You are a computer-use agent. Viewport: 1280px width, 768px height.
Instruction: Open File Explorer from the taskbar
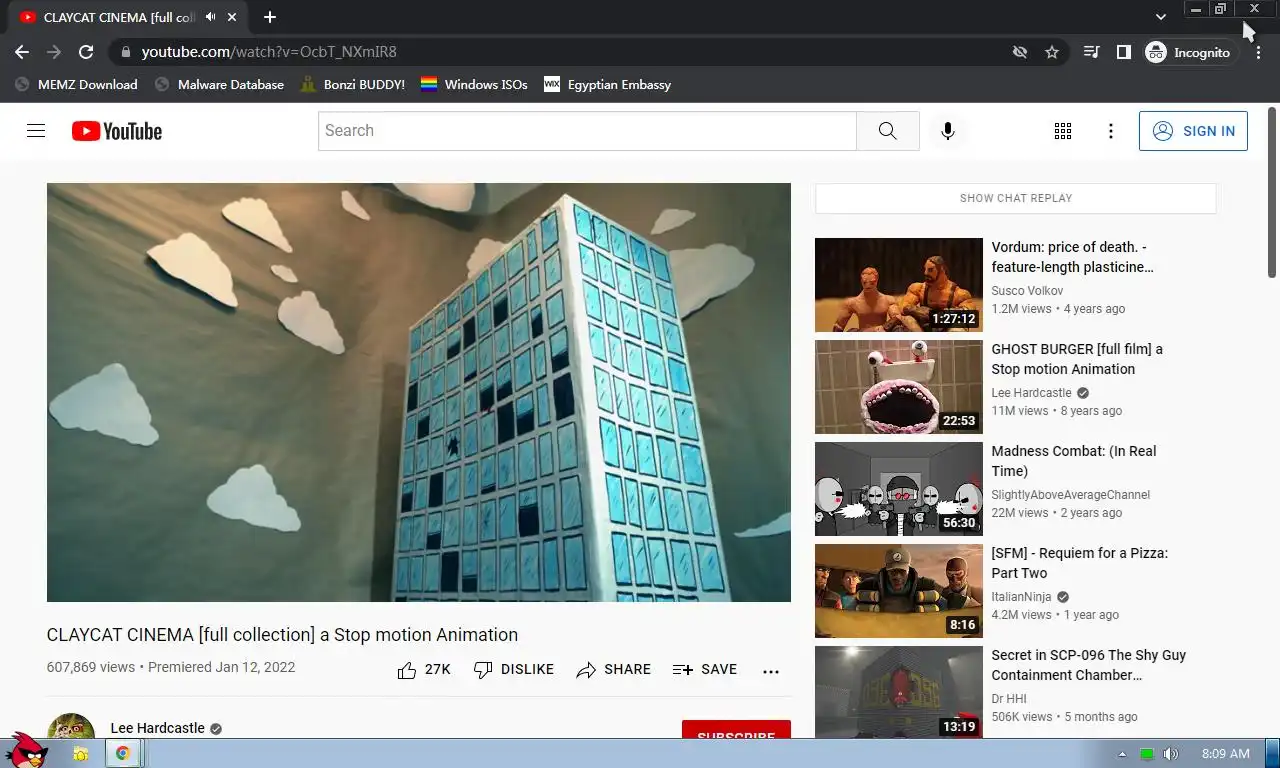(x=81, y=754)
